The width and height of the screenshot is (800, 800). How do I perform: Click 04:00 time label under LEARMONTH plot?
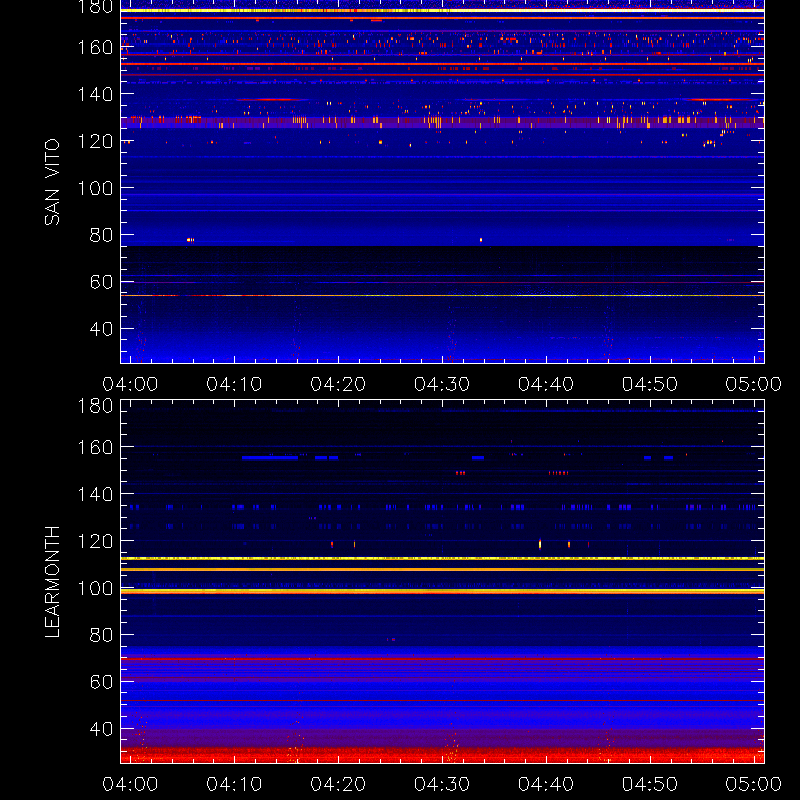[130, 784]
